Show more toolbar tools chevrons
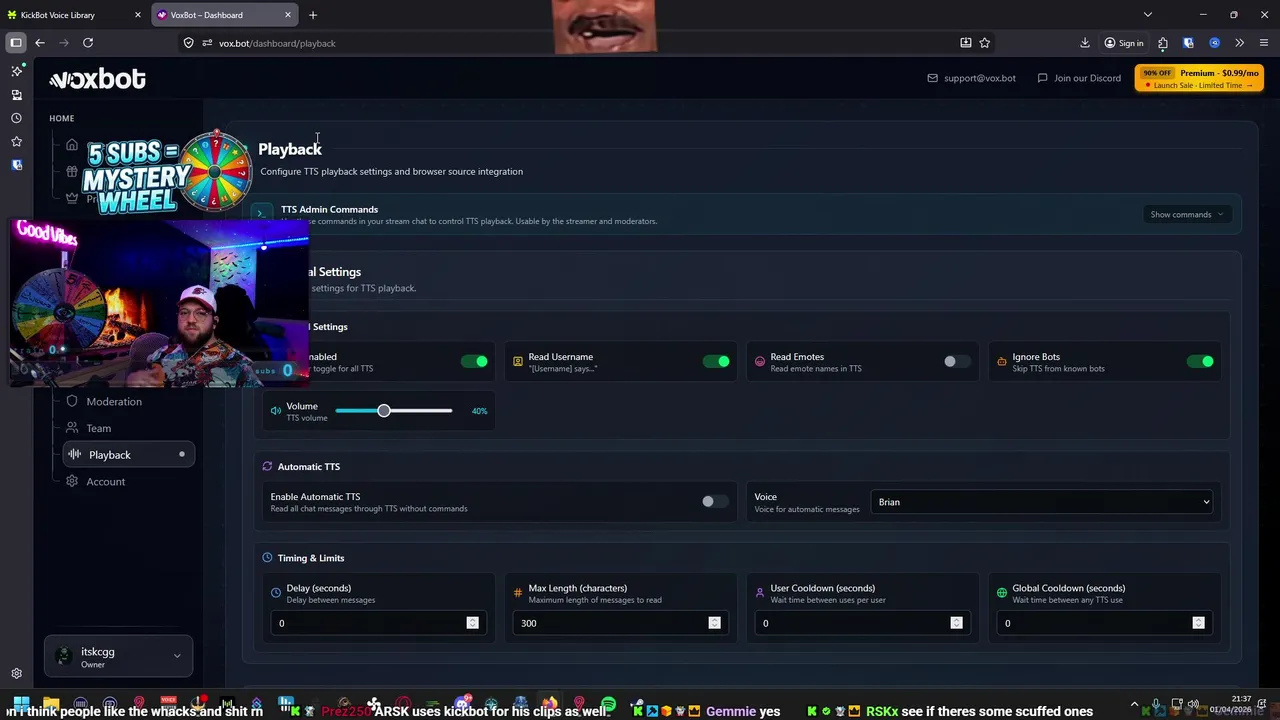 coord(1240,43)
